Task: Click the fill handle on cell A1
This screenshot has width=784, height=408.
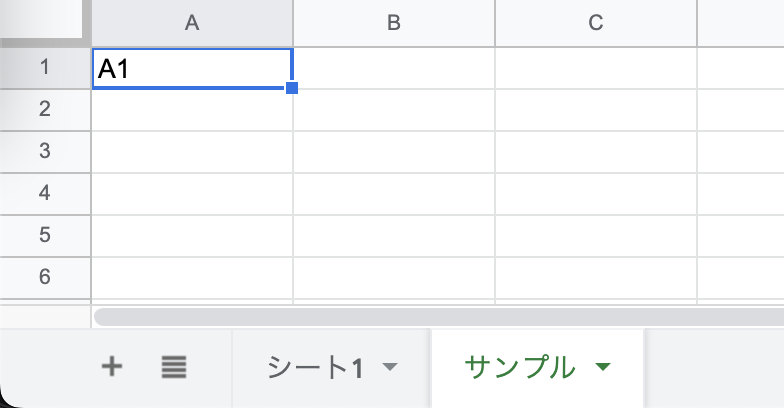Action: (292, 88)
